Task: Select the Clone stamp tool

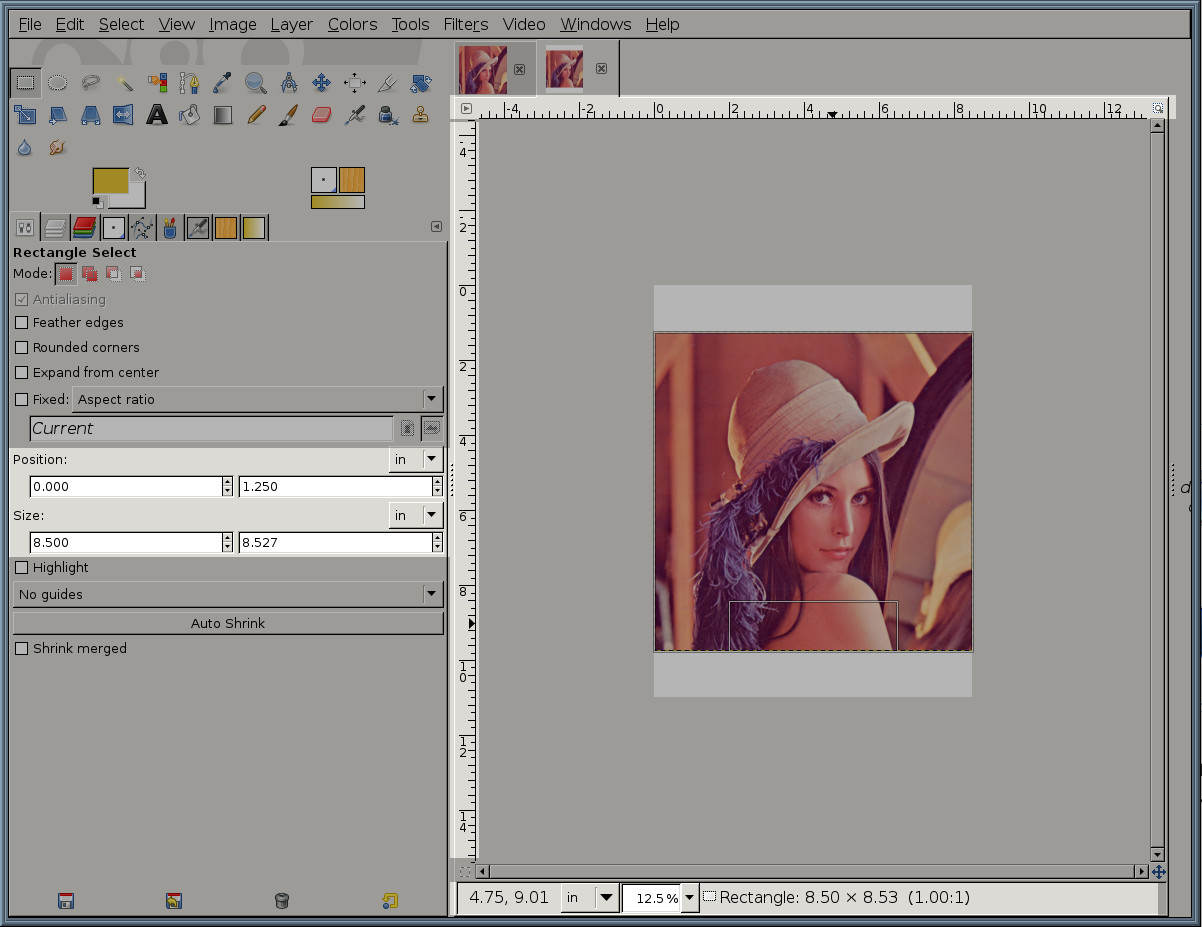Action: click(421, 115)
